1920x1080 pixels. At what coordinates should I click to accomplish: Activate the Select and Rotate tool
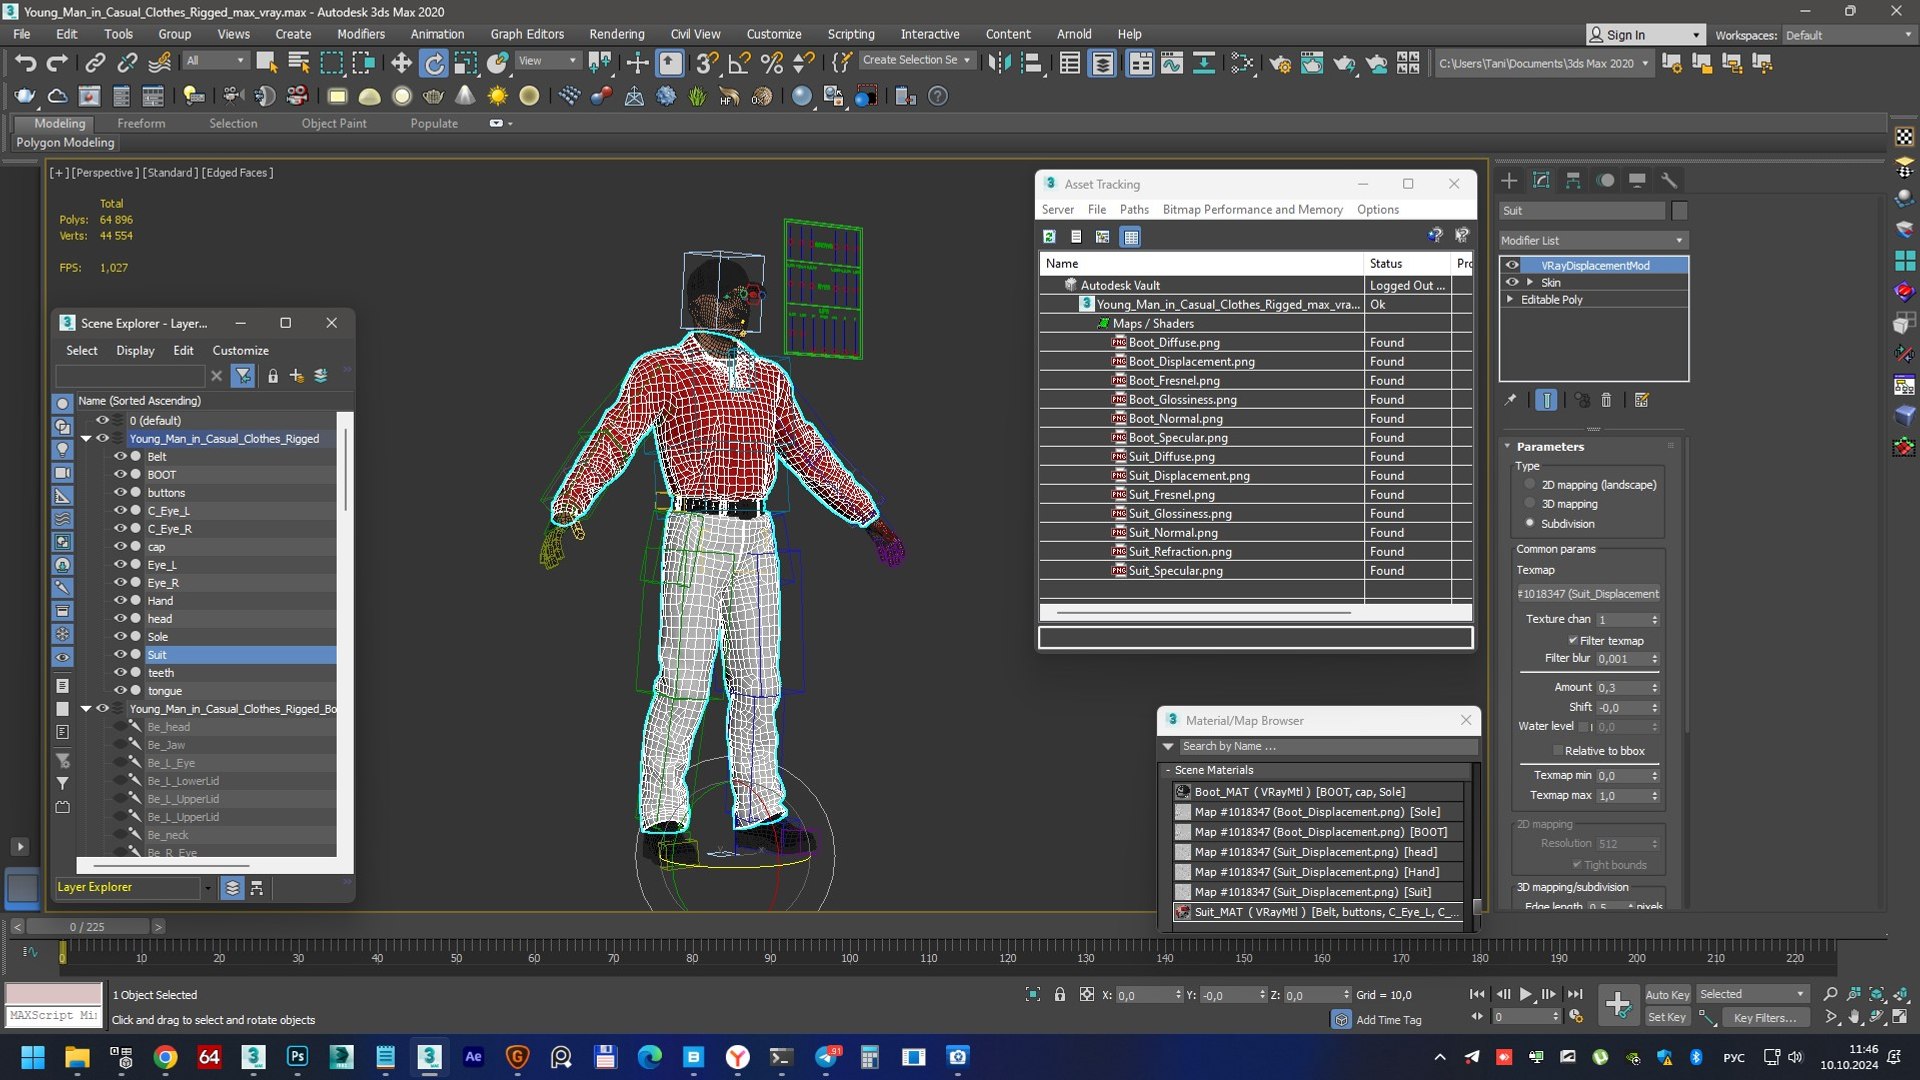point(434,63)
